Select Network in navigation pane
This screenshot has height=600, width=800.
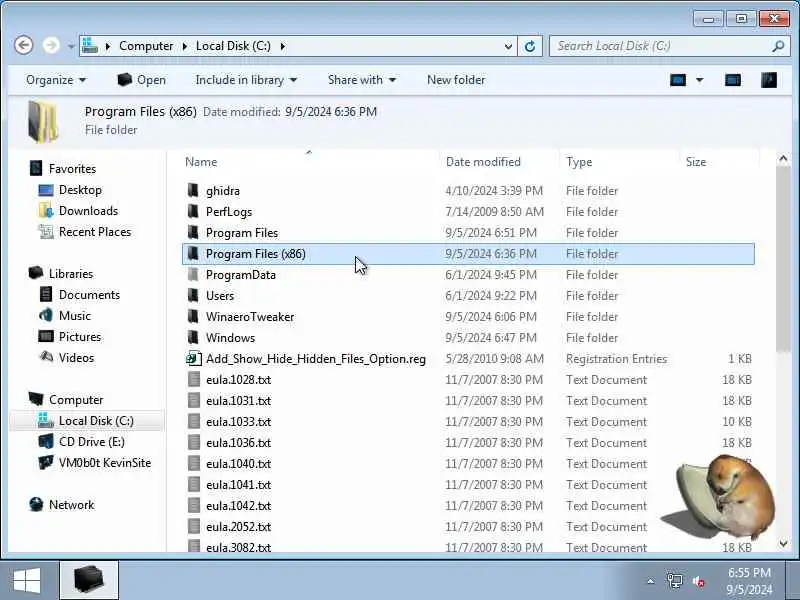71,505
